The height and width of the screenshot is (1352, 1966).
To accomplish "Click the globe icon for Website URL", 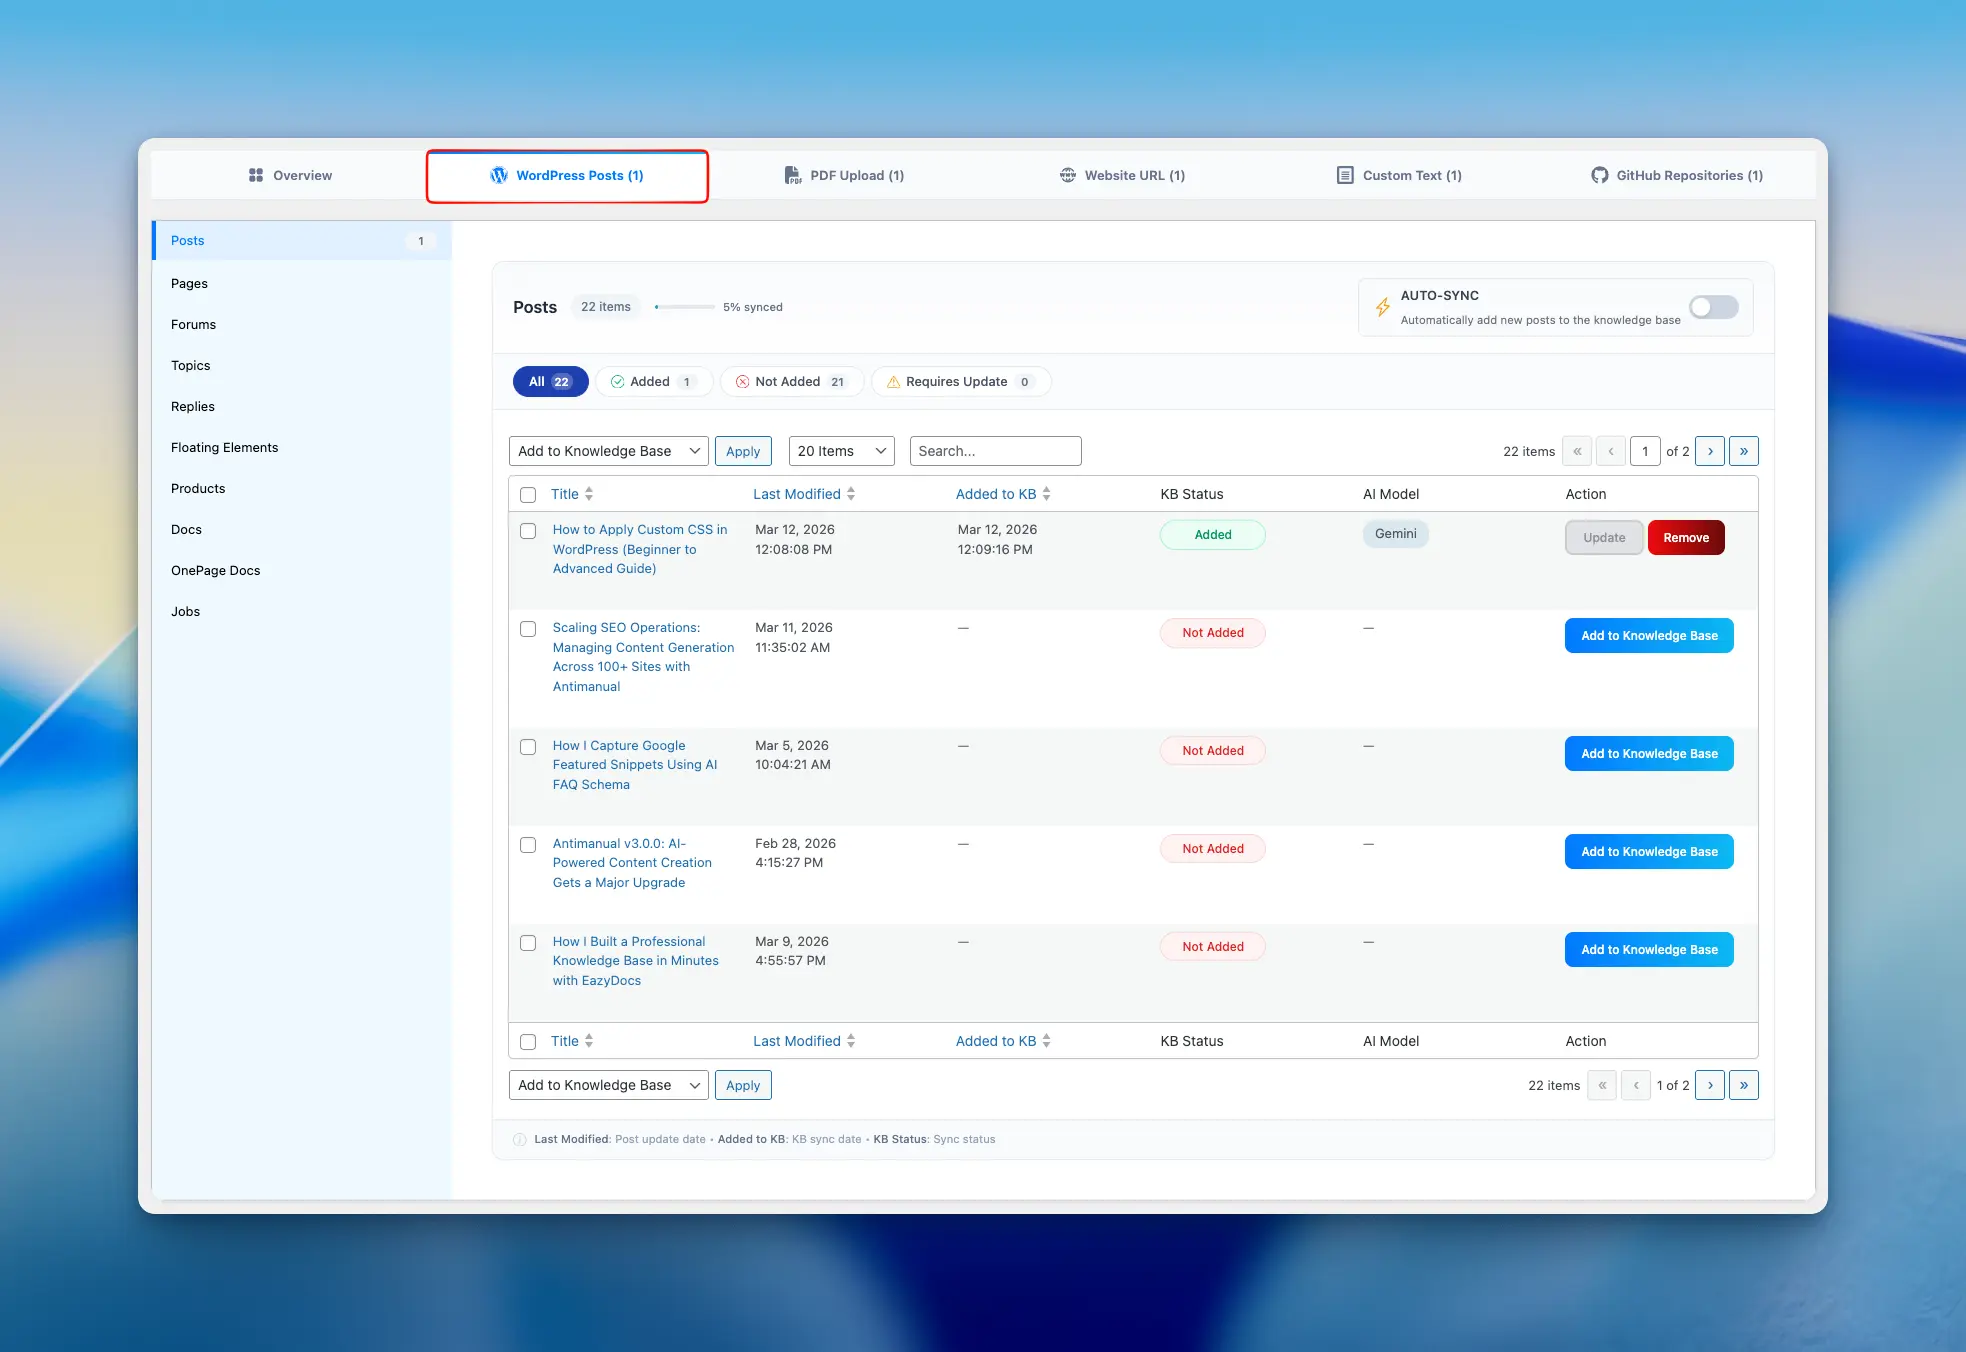I will pyautogui.click(x=1068, y=175).
